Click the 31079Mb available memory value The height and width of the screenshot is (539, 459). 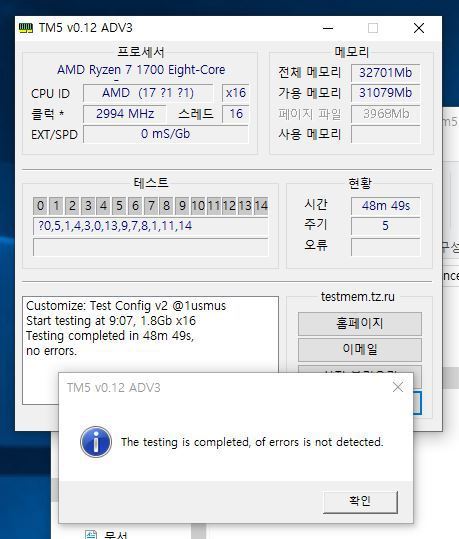[x=385, y=93]
